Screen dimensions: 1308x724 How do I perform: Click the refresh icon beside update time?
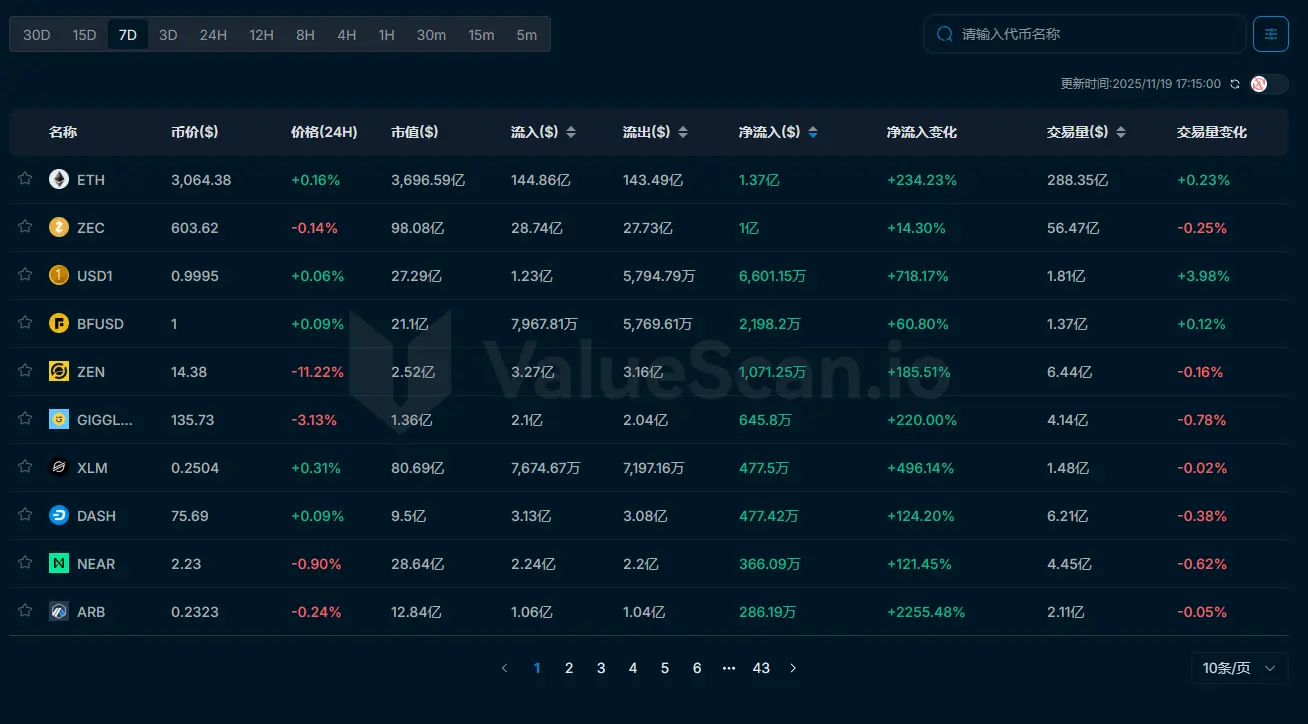pos(1235,84)
